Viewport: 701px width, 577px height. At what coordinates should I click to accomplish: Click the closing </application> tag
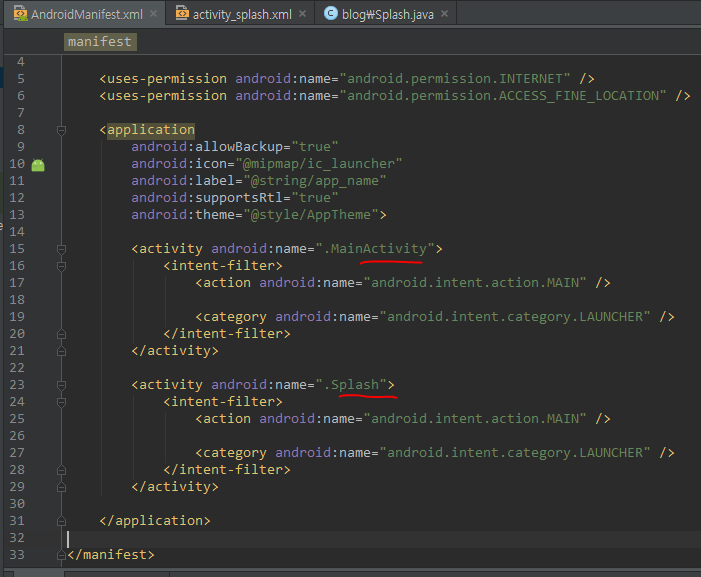(155, 520)
